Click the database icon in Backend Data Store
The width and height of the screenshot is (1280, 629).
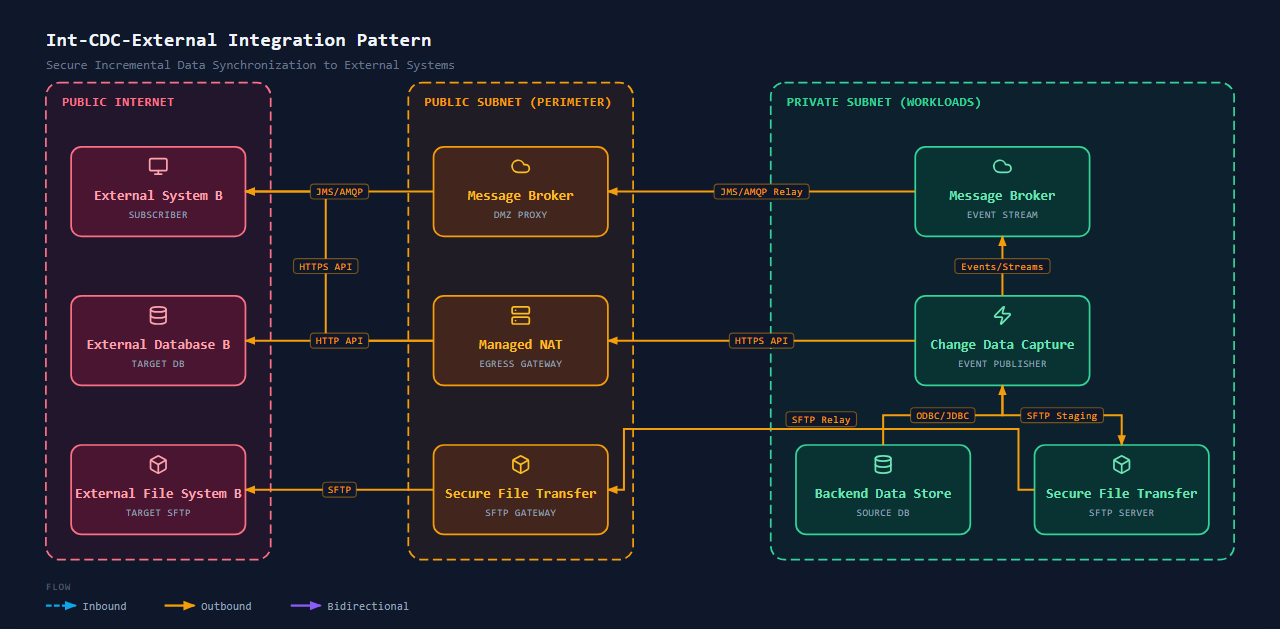[883, 465]
